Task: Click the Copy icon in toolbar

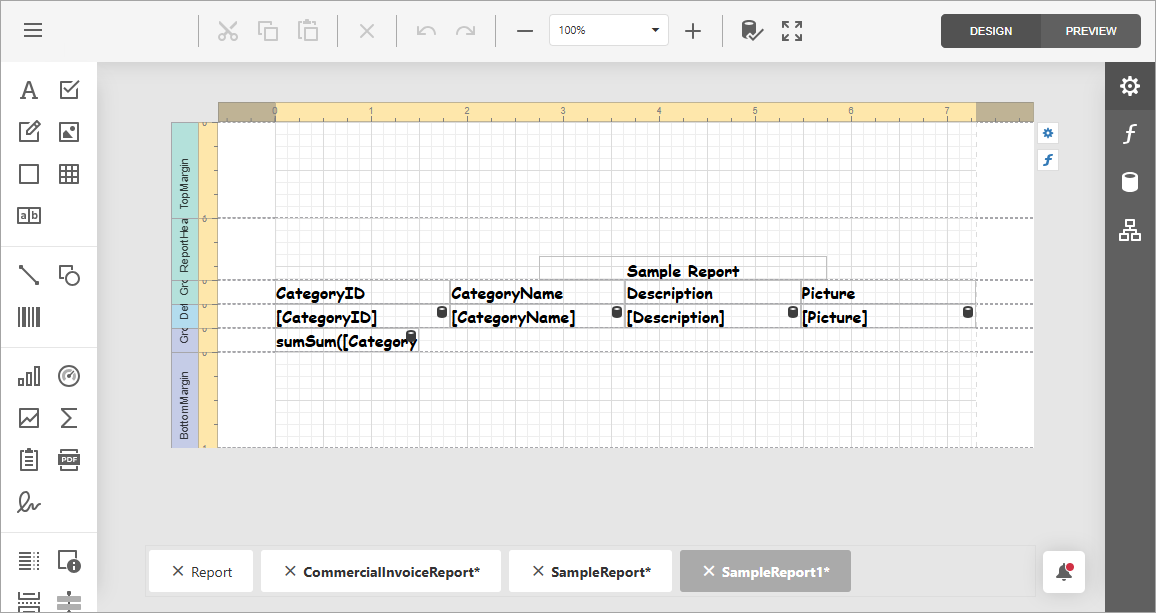Action: [268, 31]
